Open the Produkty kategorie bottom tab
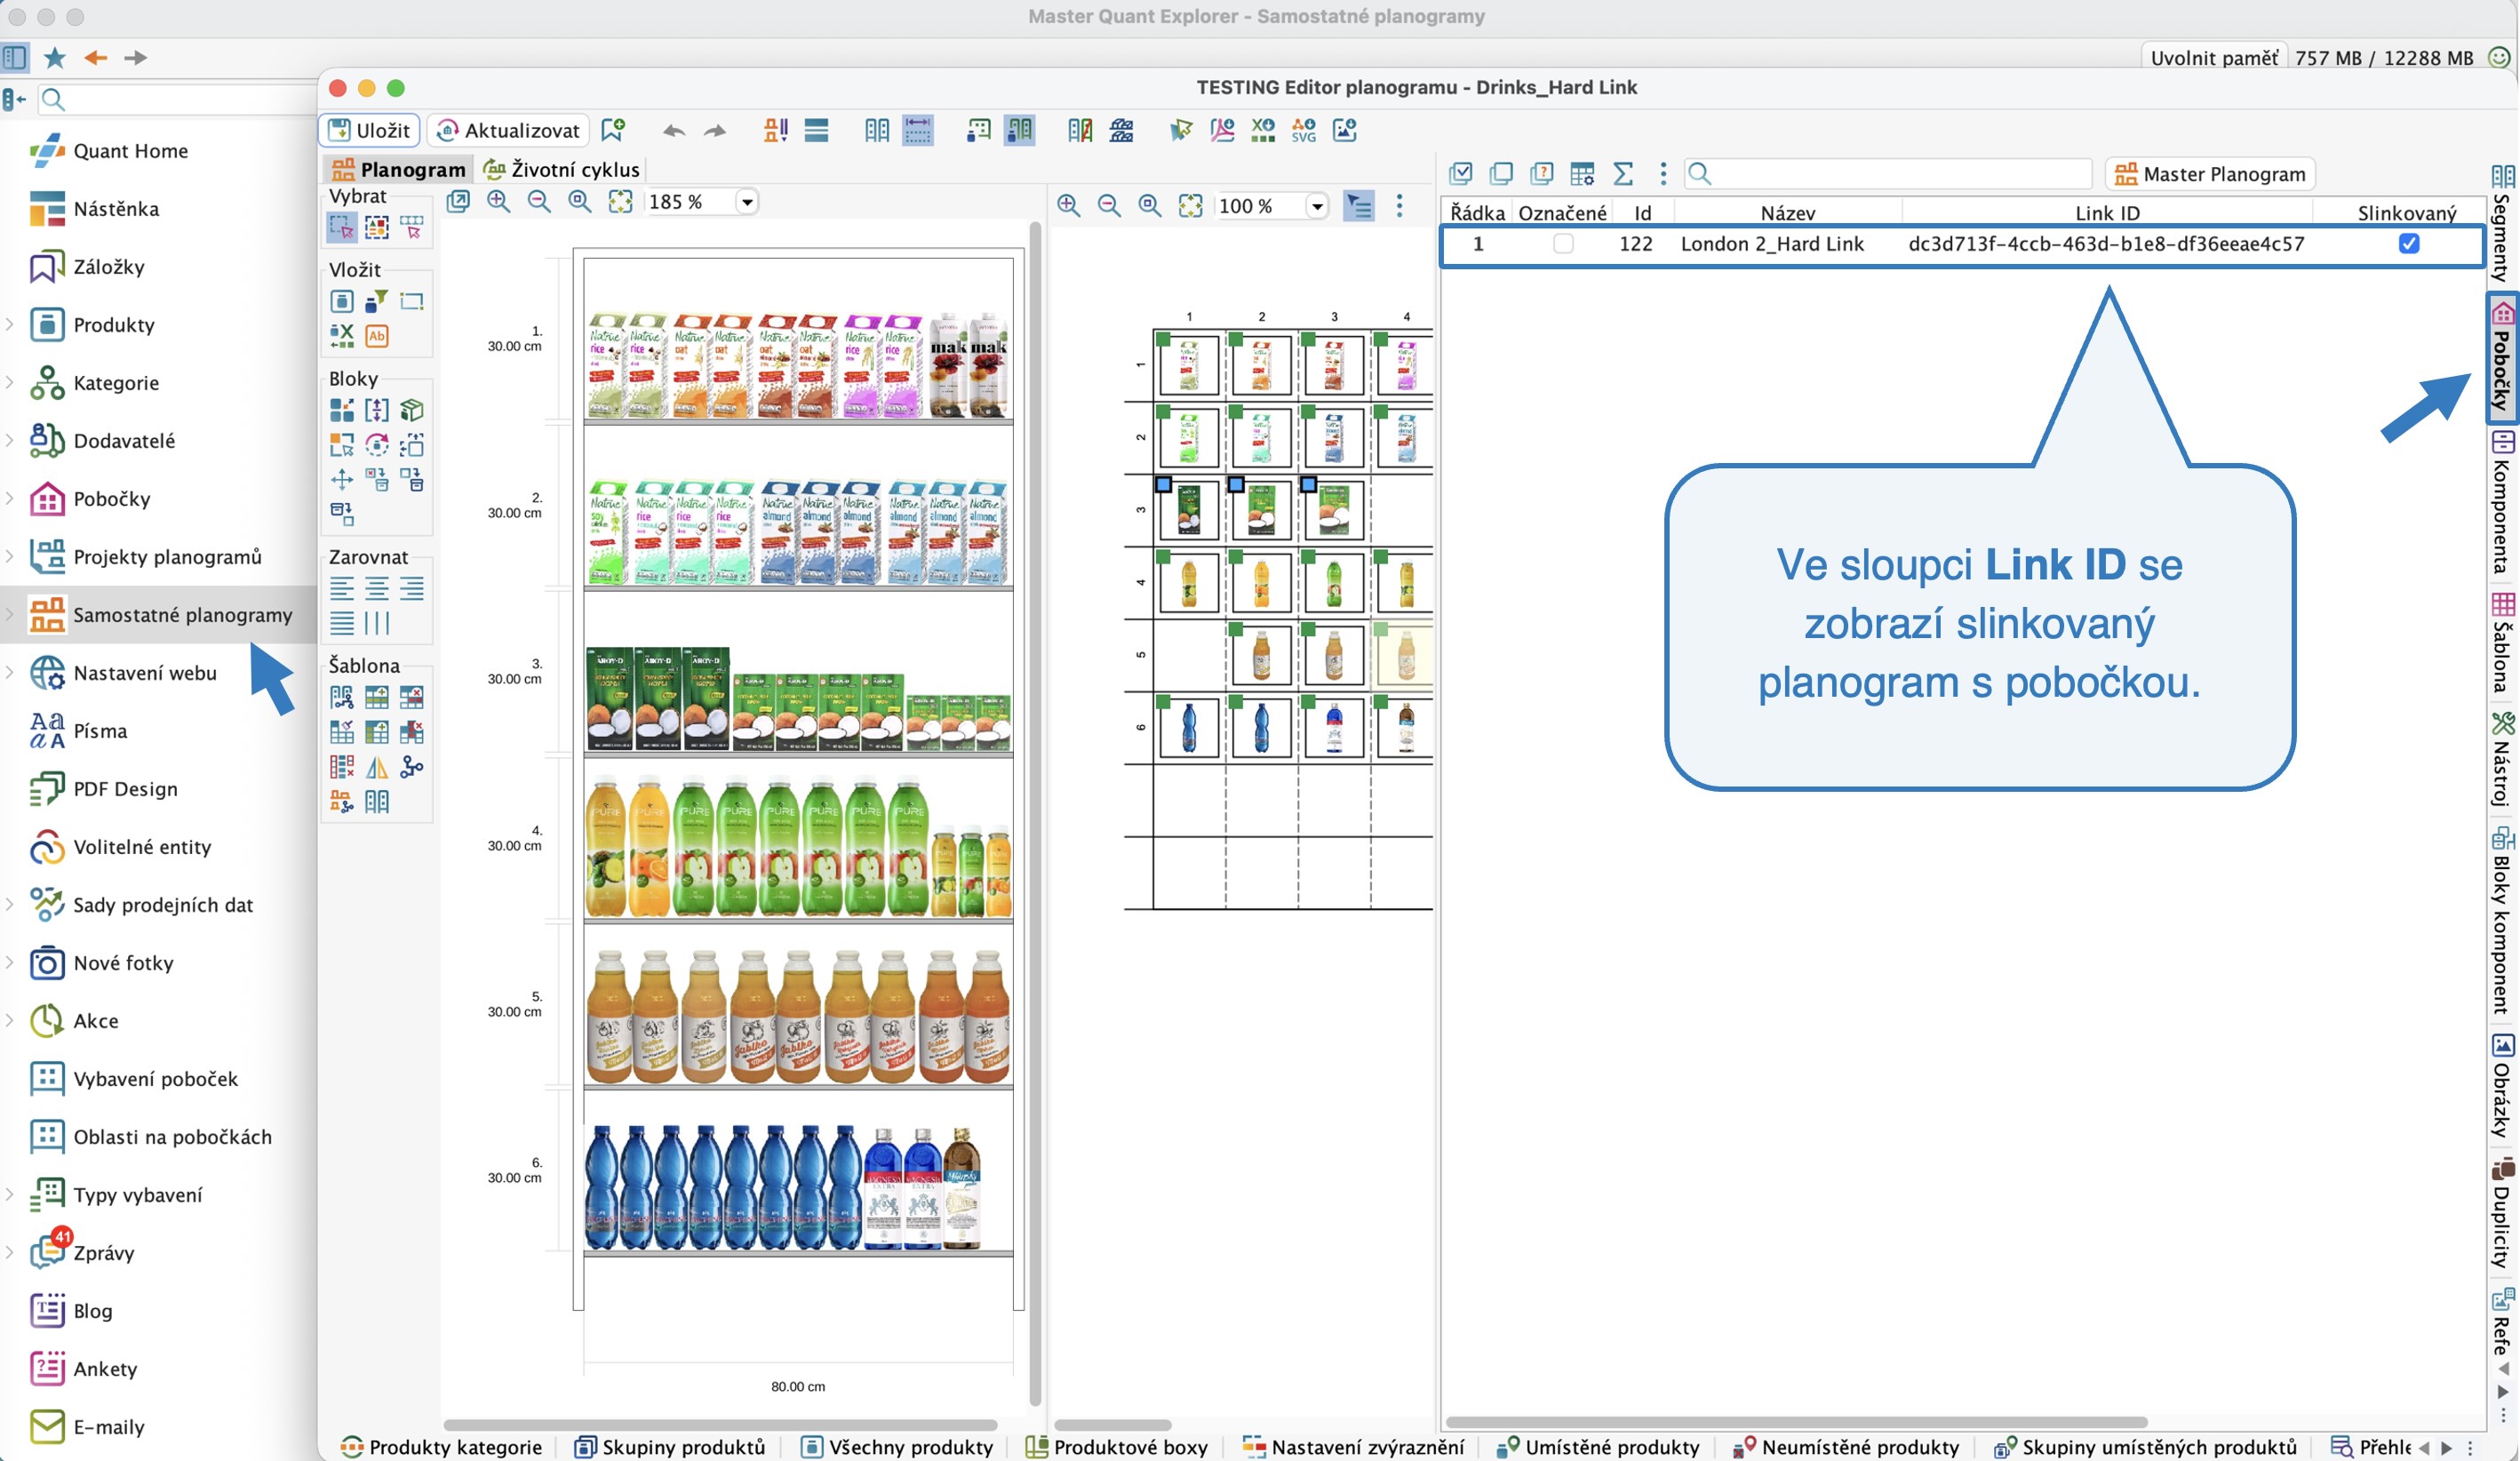Viewport: 2520px width, 1461px height. [441, 1447]
